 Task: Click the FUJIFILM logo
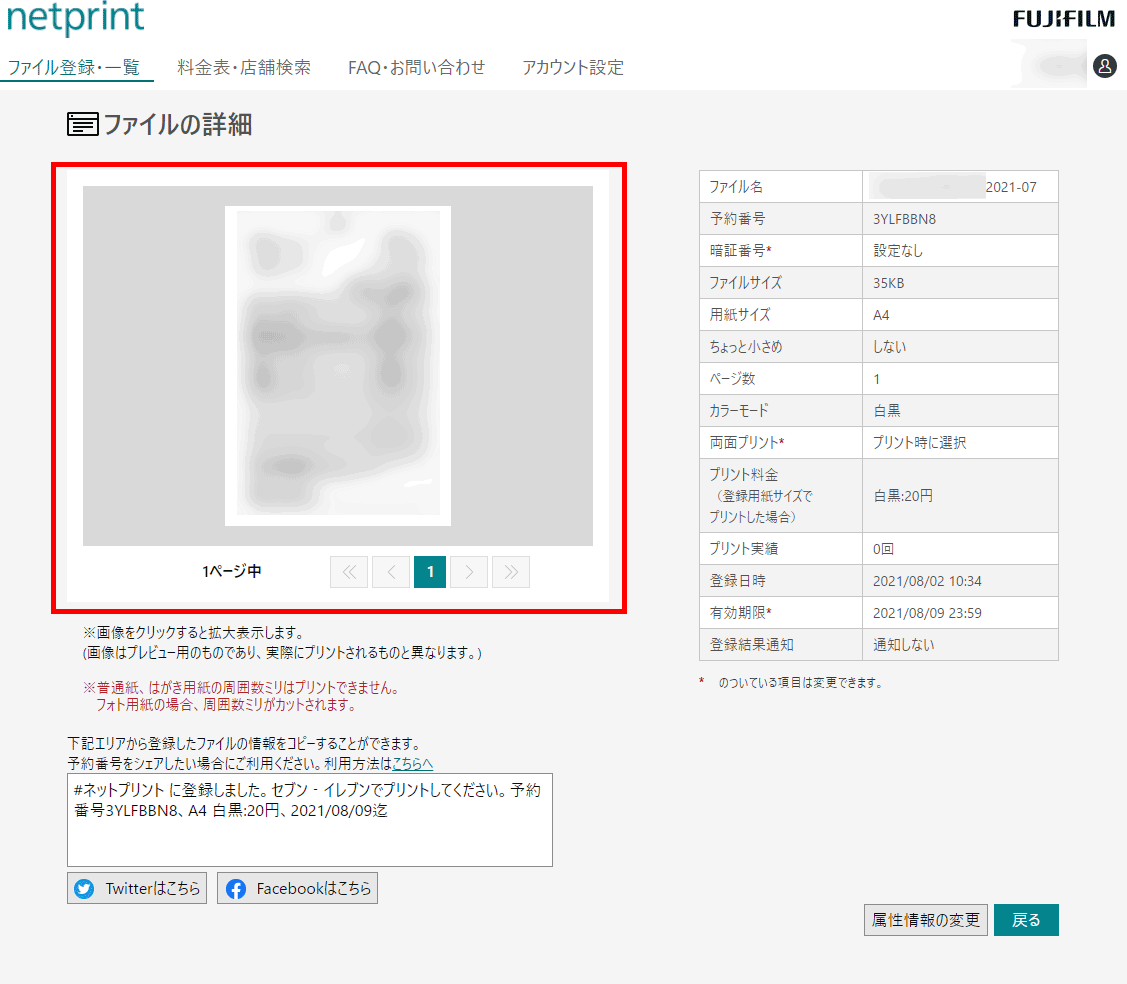[1063, 17]
